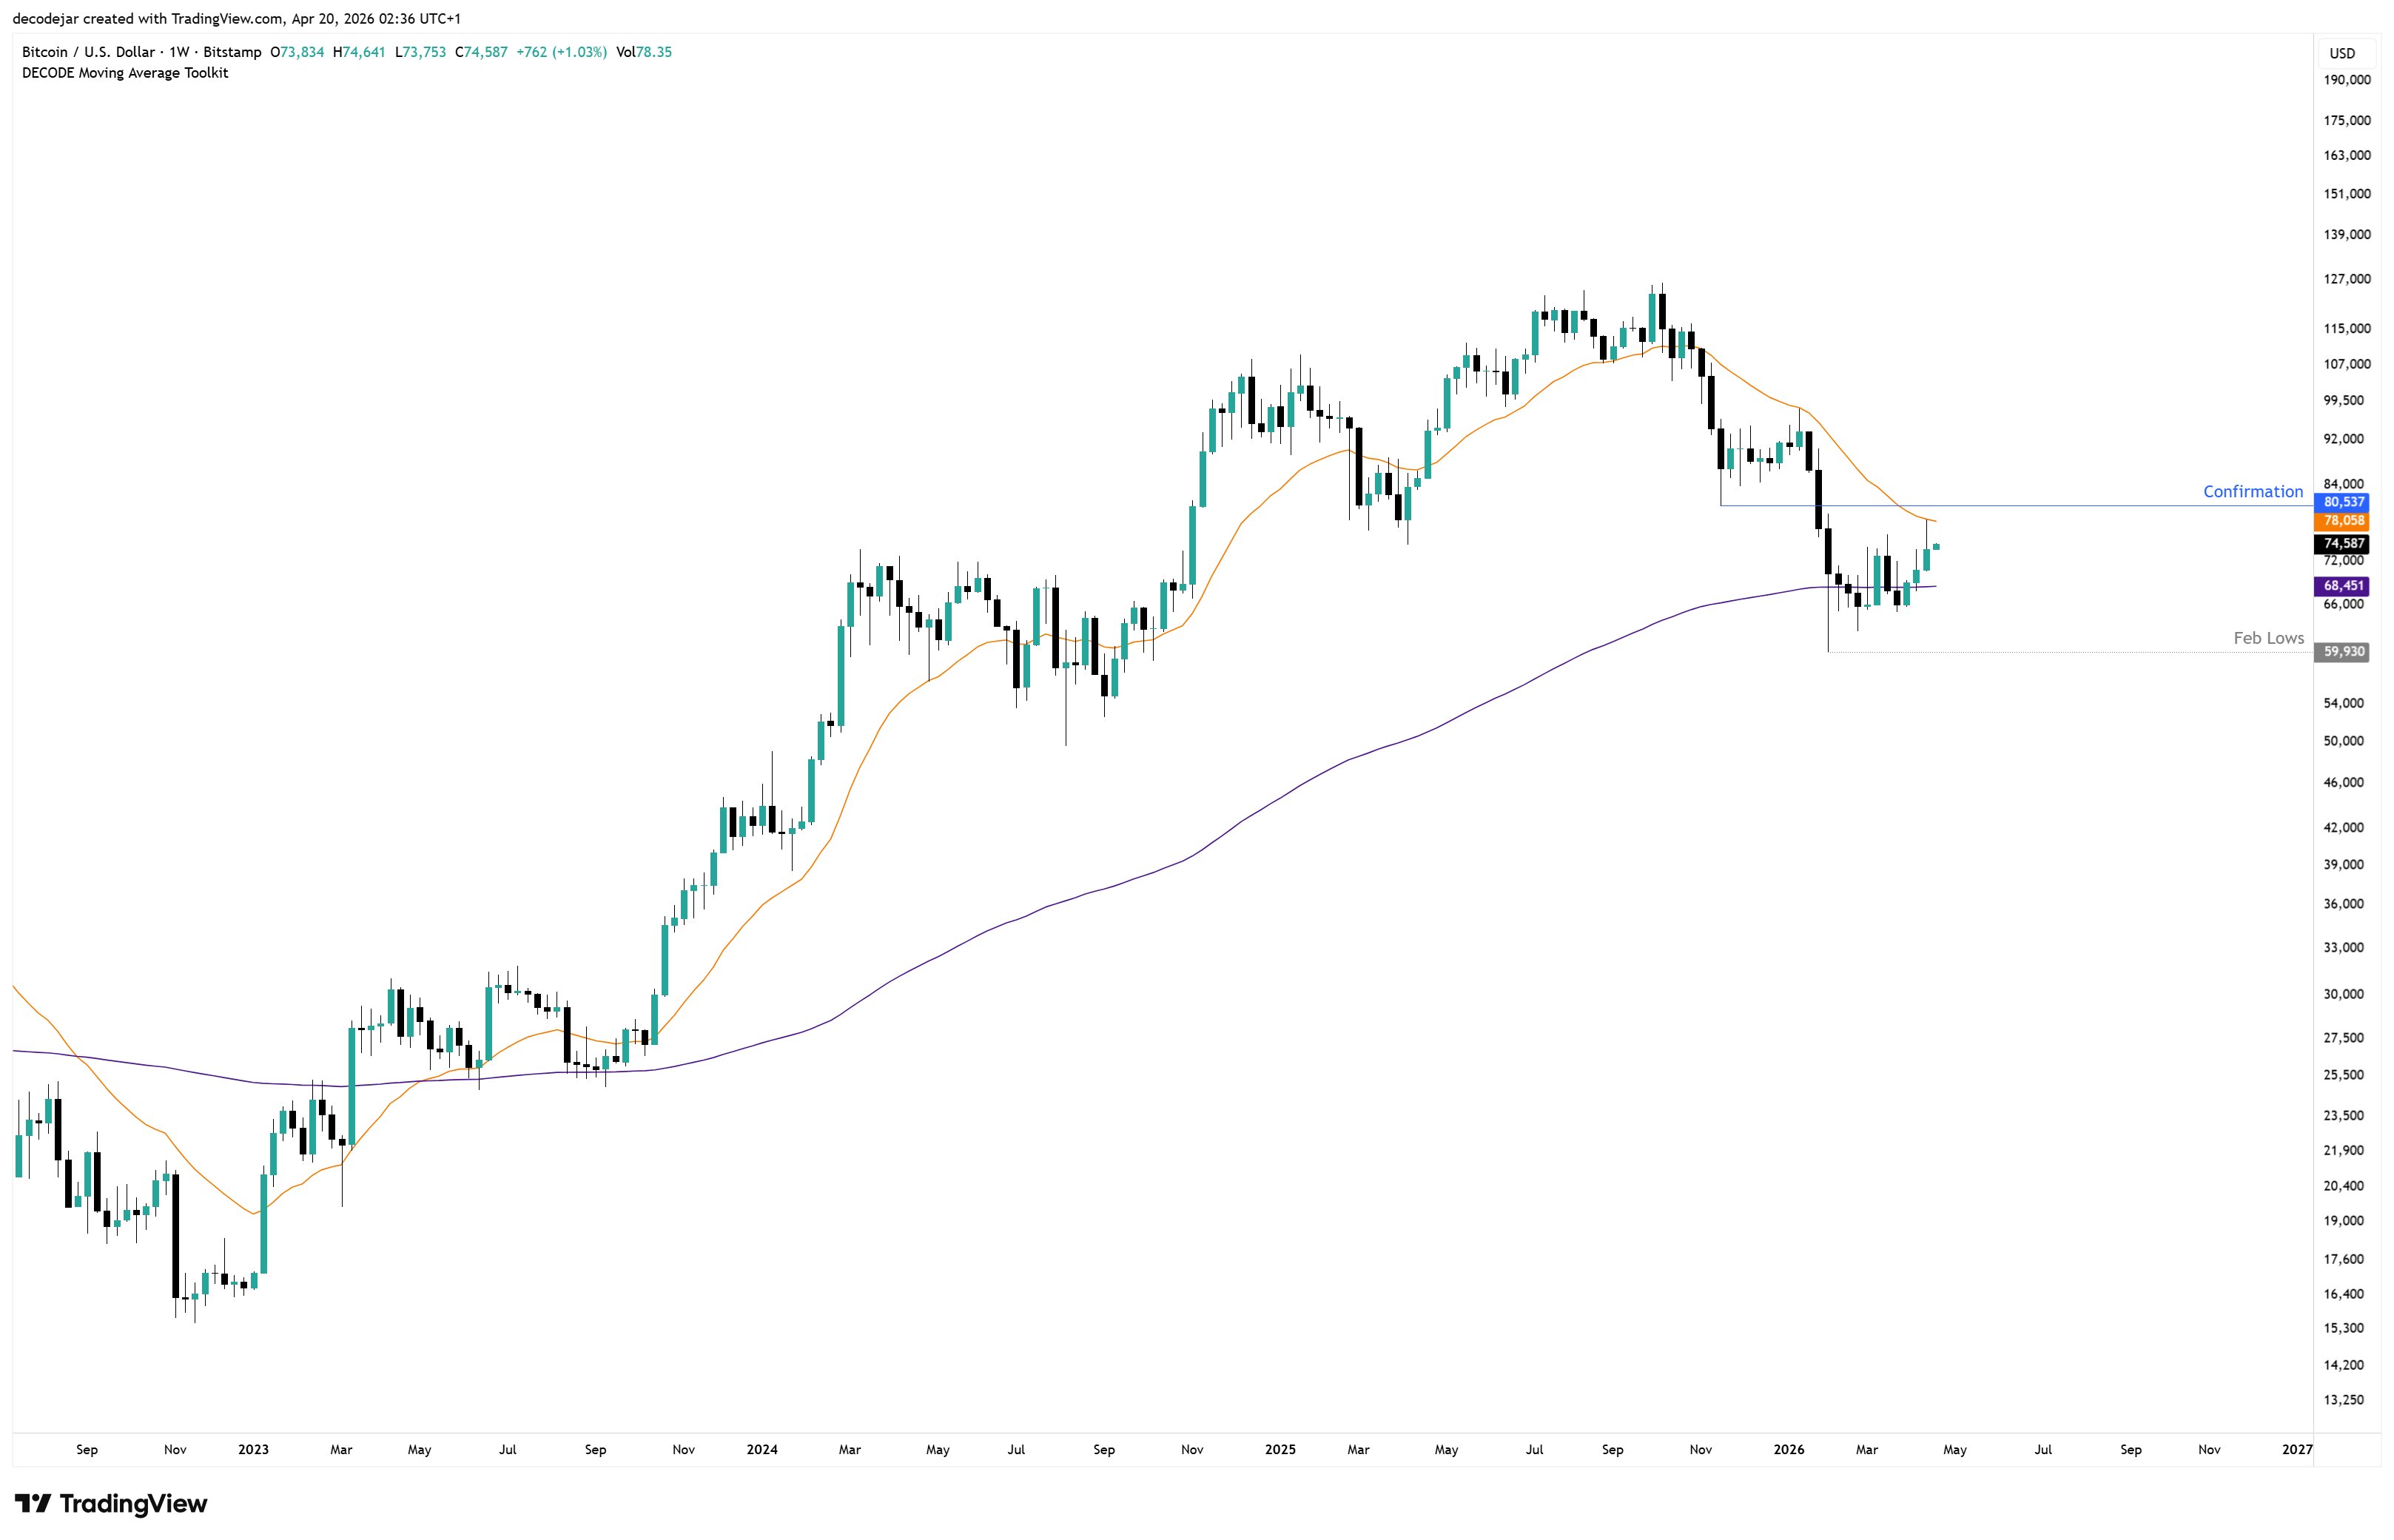
Task: Click the black 74,587 current price tag
Action: 2343,544
